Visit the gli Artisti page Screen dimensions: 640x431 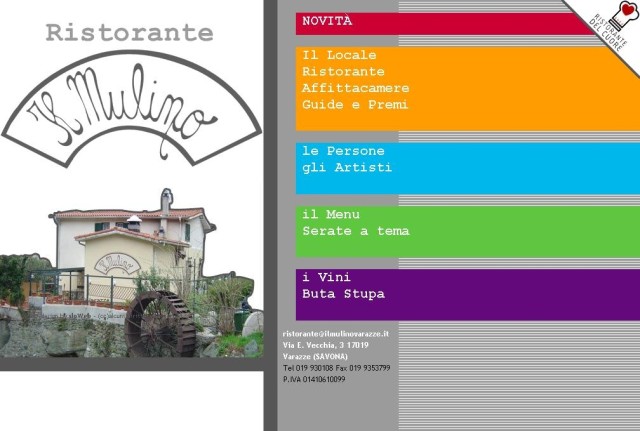347,167
